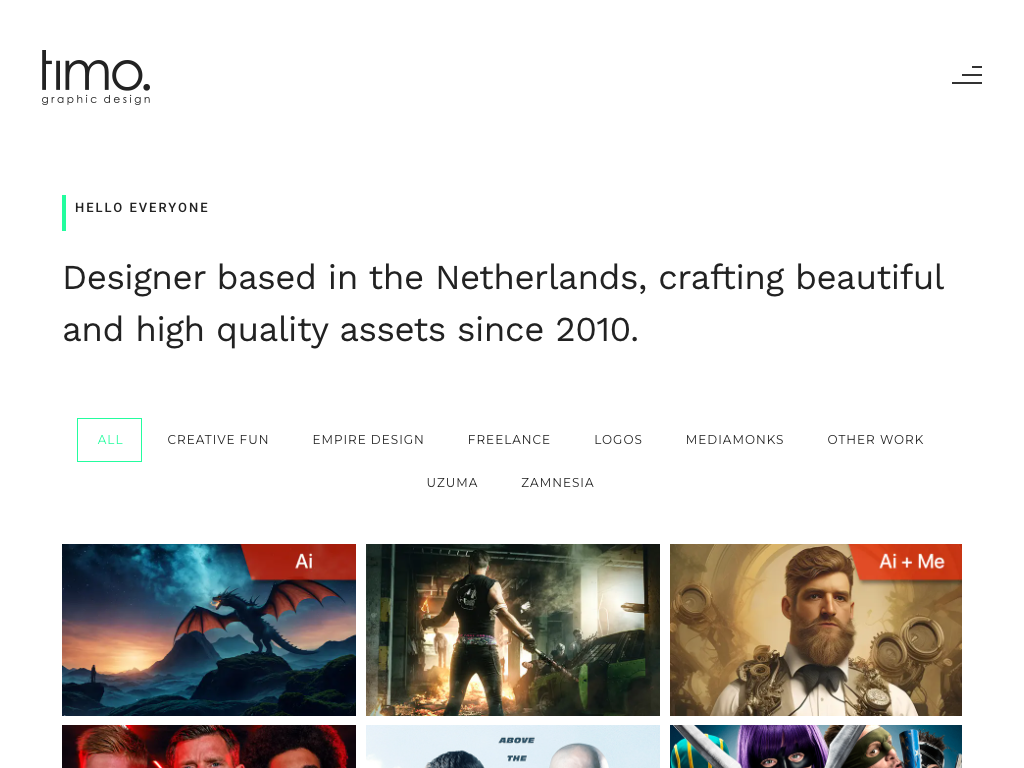Filter by MediaMonks work
This screenshot has width=1024, height=768.
tap(735, 440)
